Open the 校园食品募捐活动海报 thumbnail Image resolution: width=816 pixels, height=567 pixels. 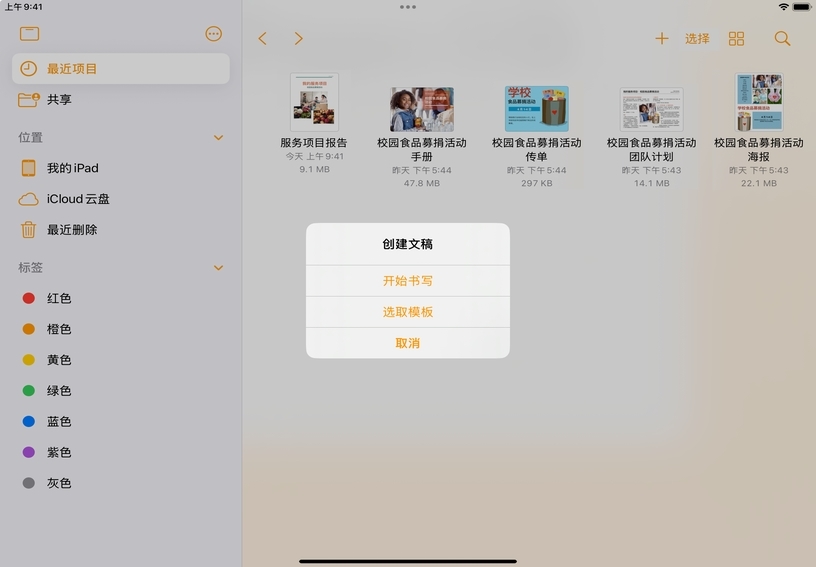click(758, 102)
